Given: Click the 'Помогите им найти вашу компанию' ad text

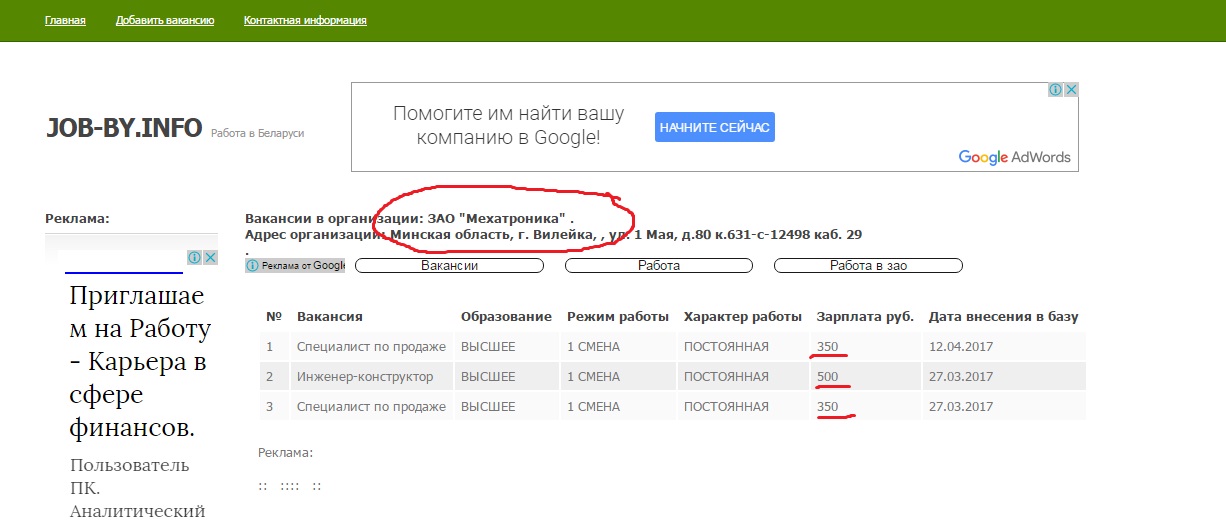Looking at the screenshot, I should click(508, 125).
